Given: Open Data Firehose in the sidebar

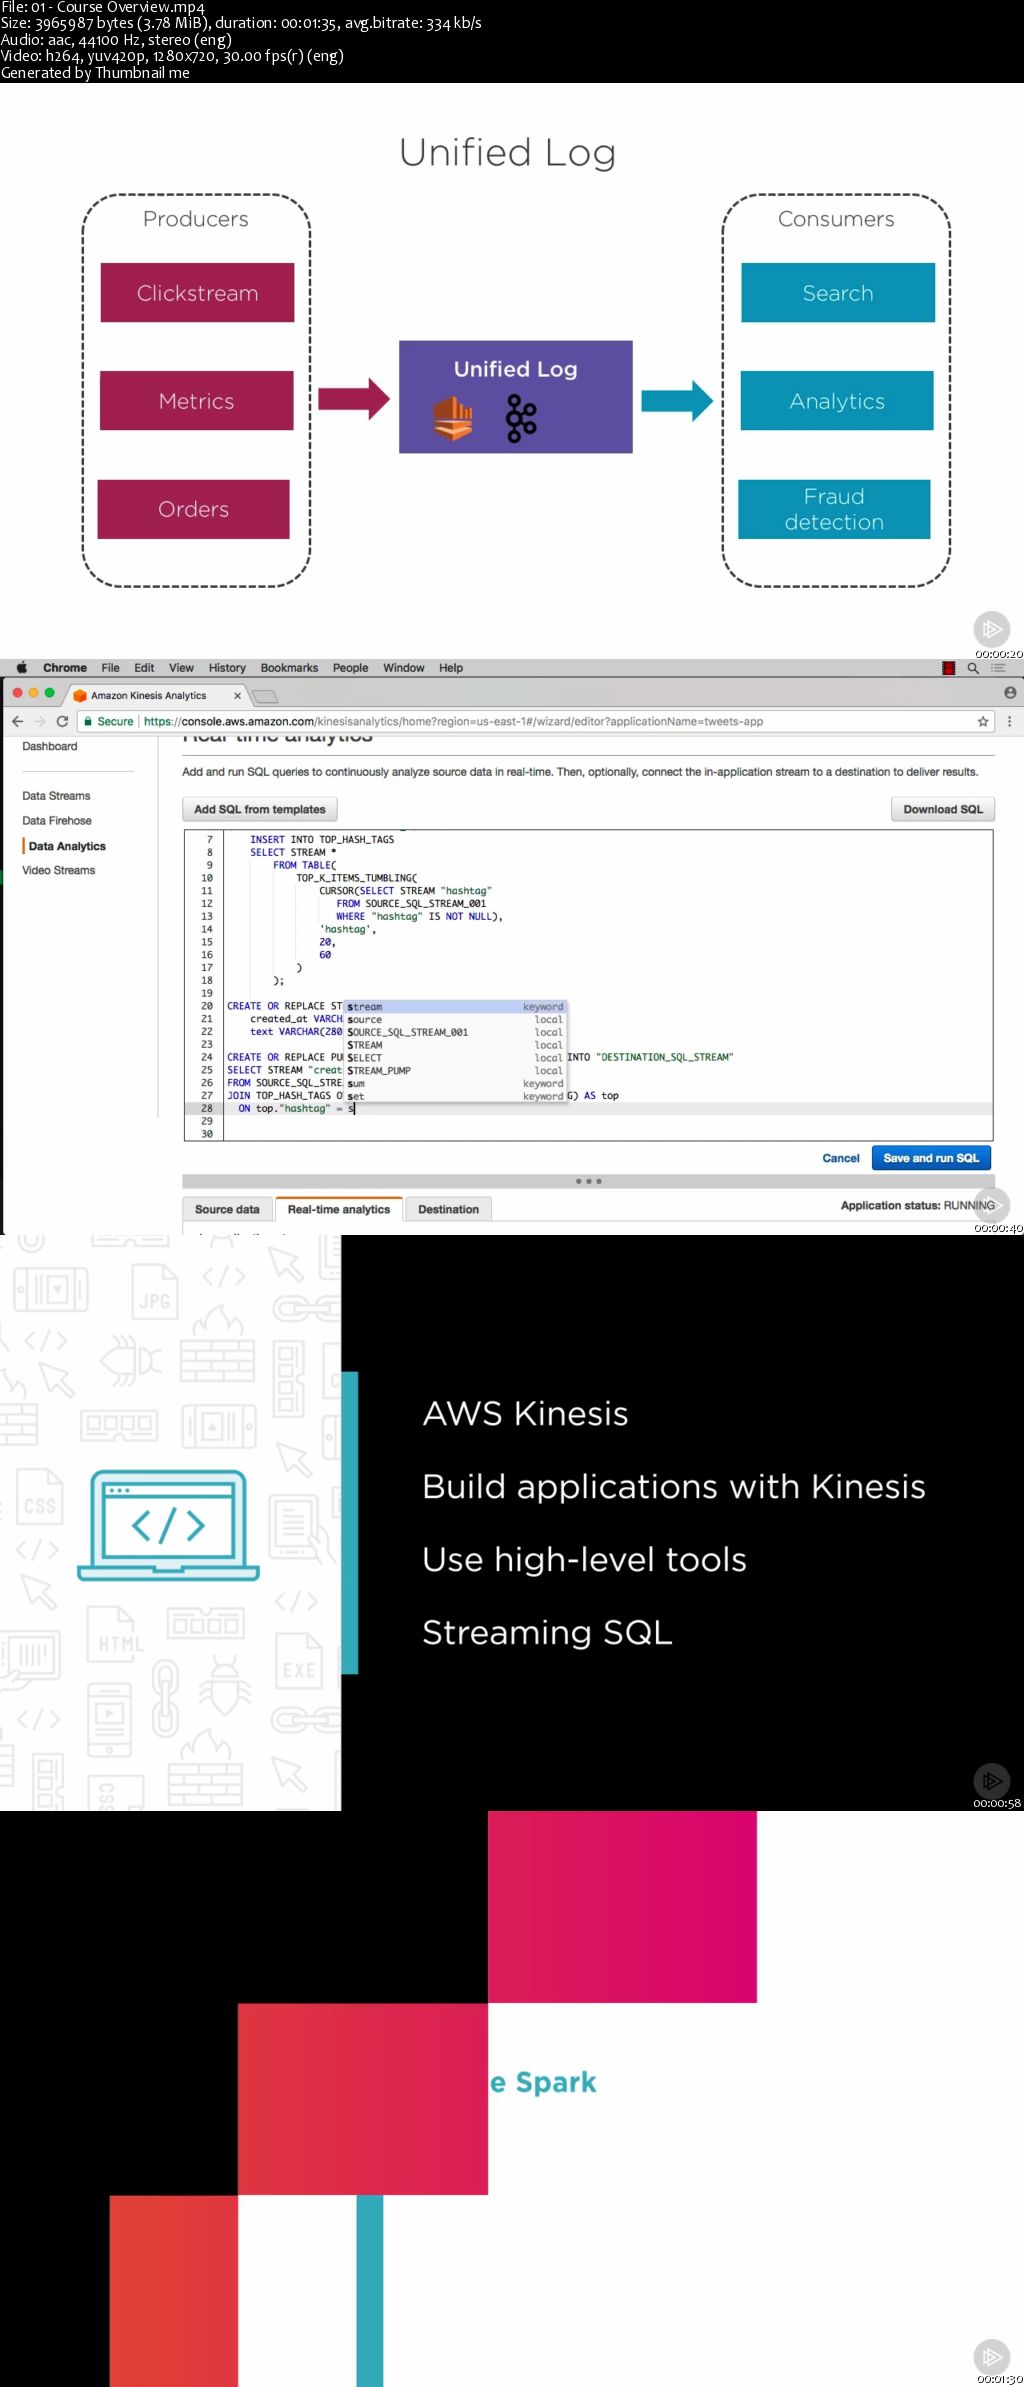Looking at the screenshot, I should click(x=57, y=821).
